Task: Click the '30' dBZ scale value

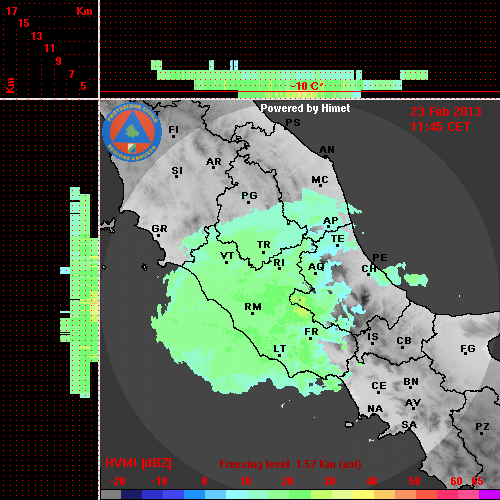Action: [x=329, y=481]
